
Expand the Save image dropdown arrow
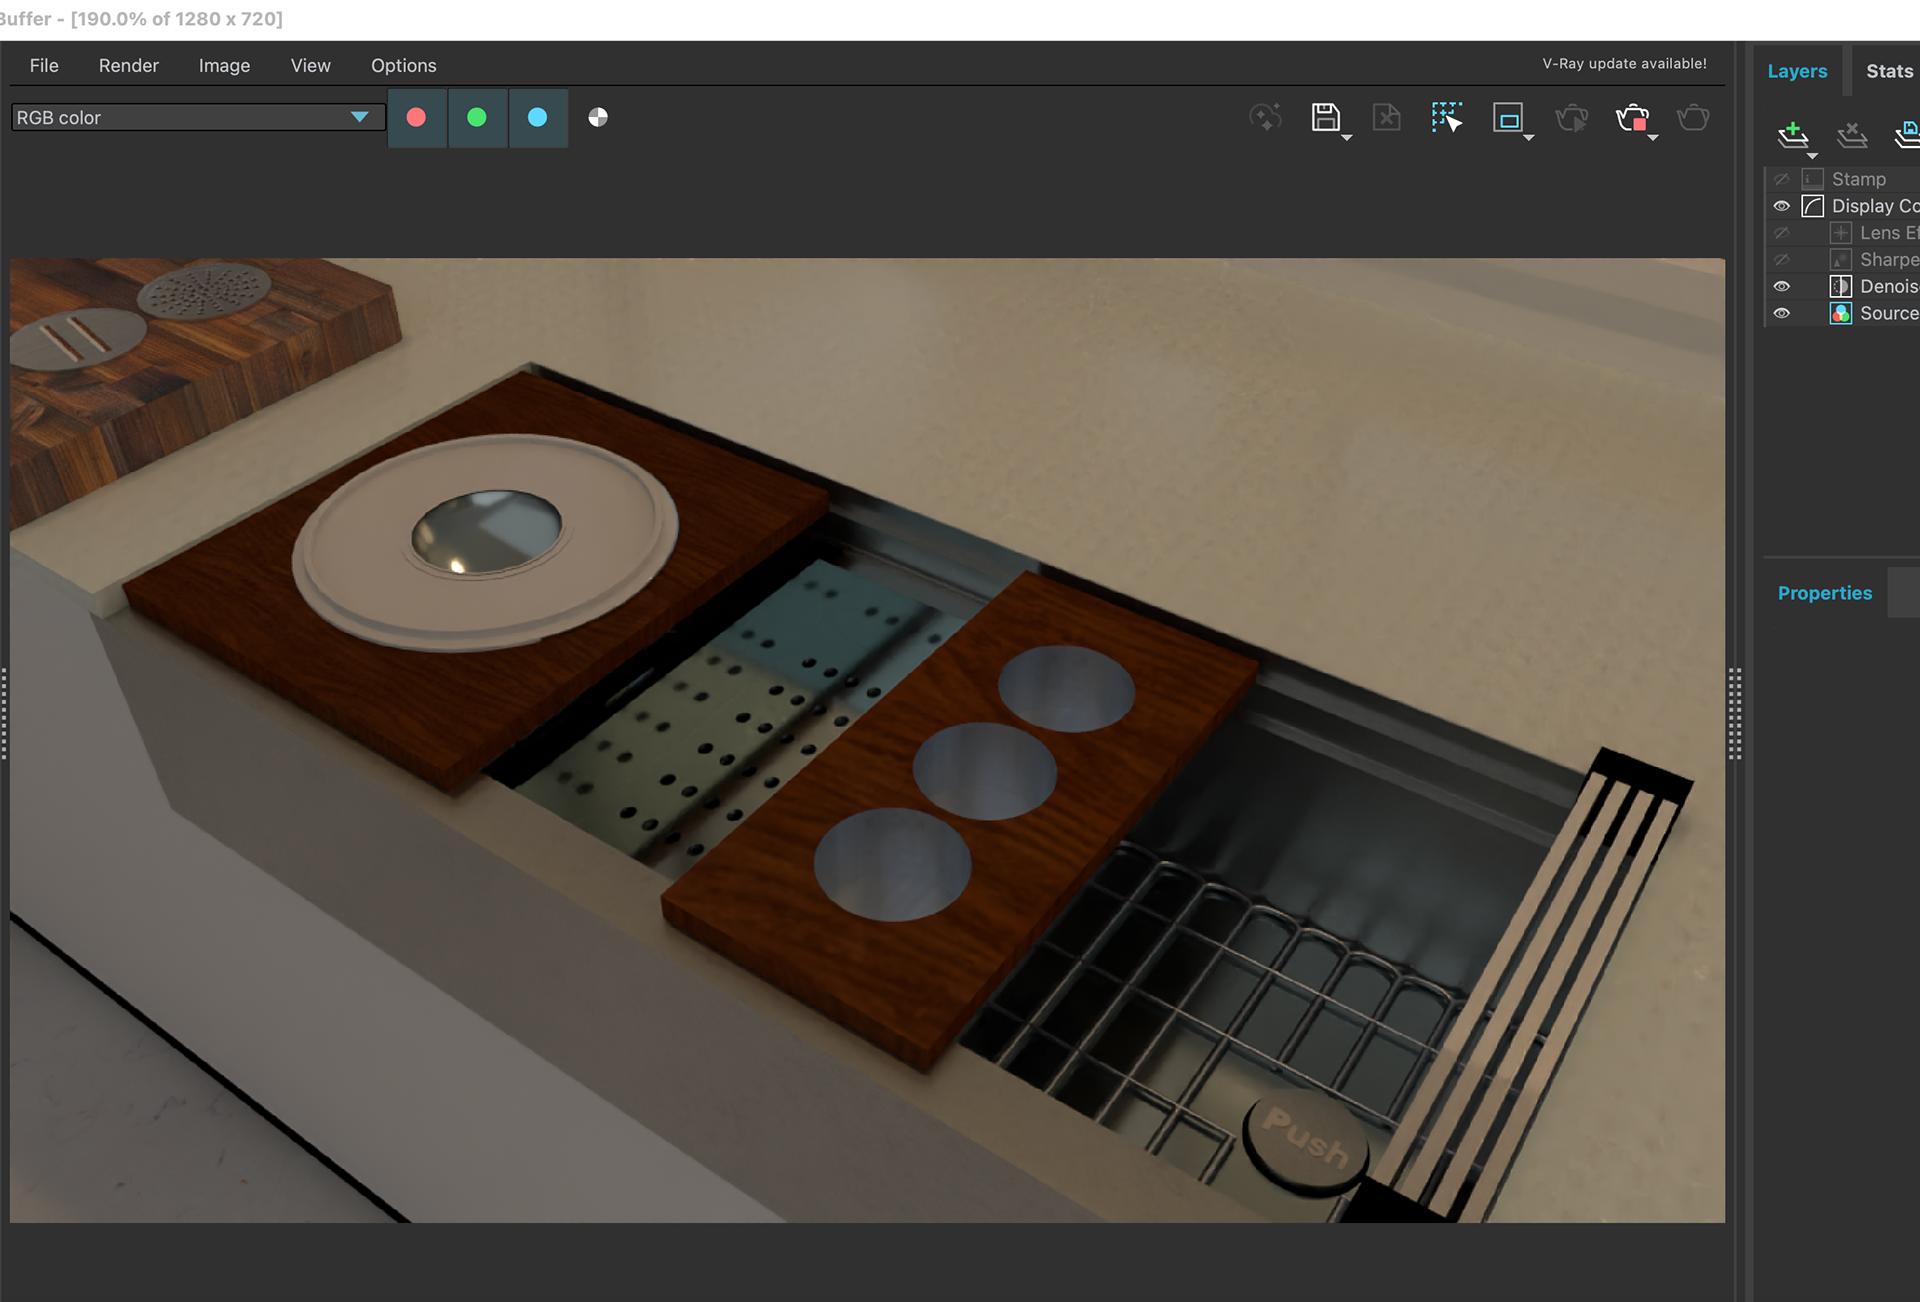[x=1347, y=138]
